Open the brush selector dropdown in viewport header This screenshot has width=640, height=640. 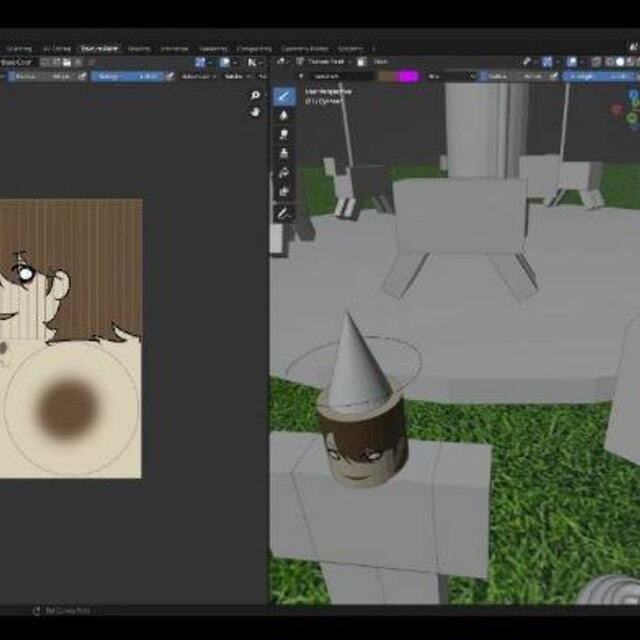pos(301,76)
